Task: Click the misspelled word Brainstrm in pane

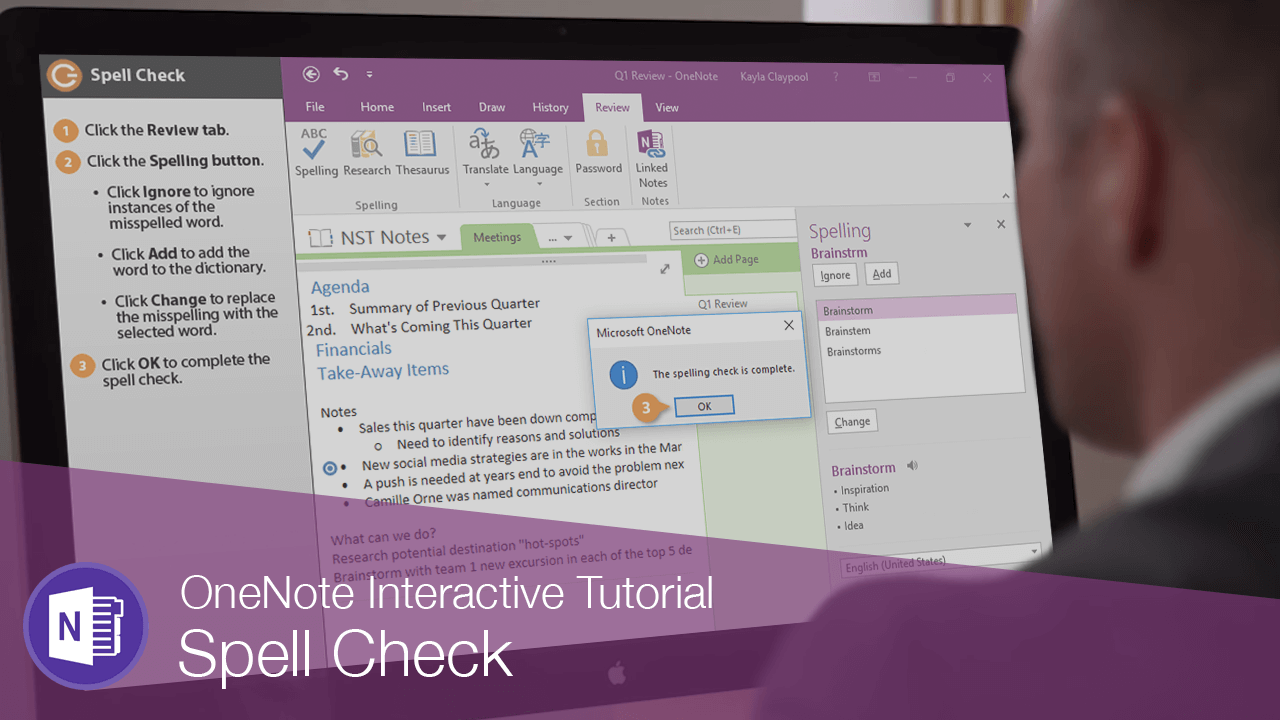Action: [839, 253]
